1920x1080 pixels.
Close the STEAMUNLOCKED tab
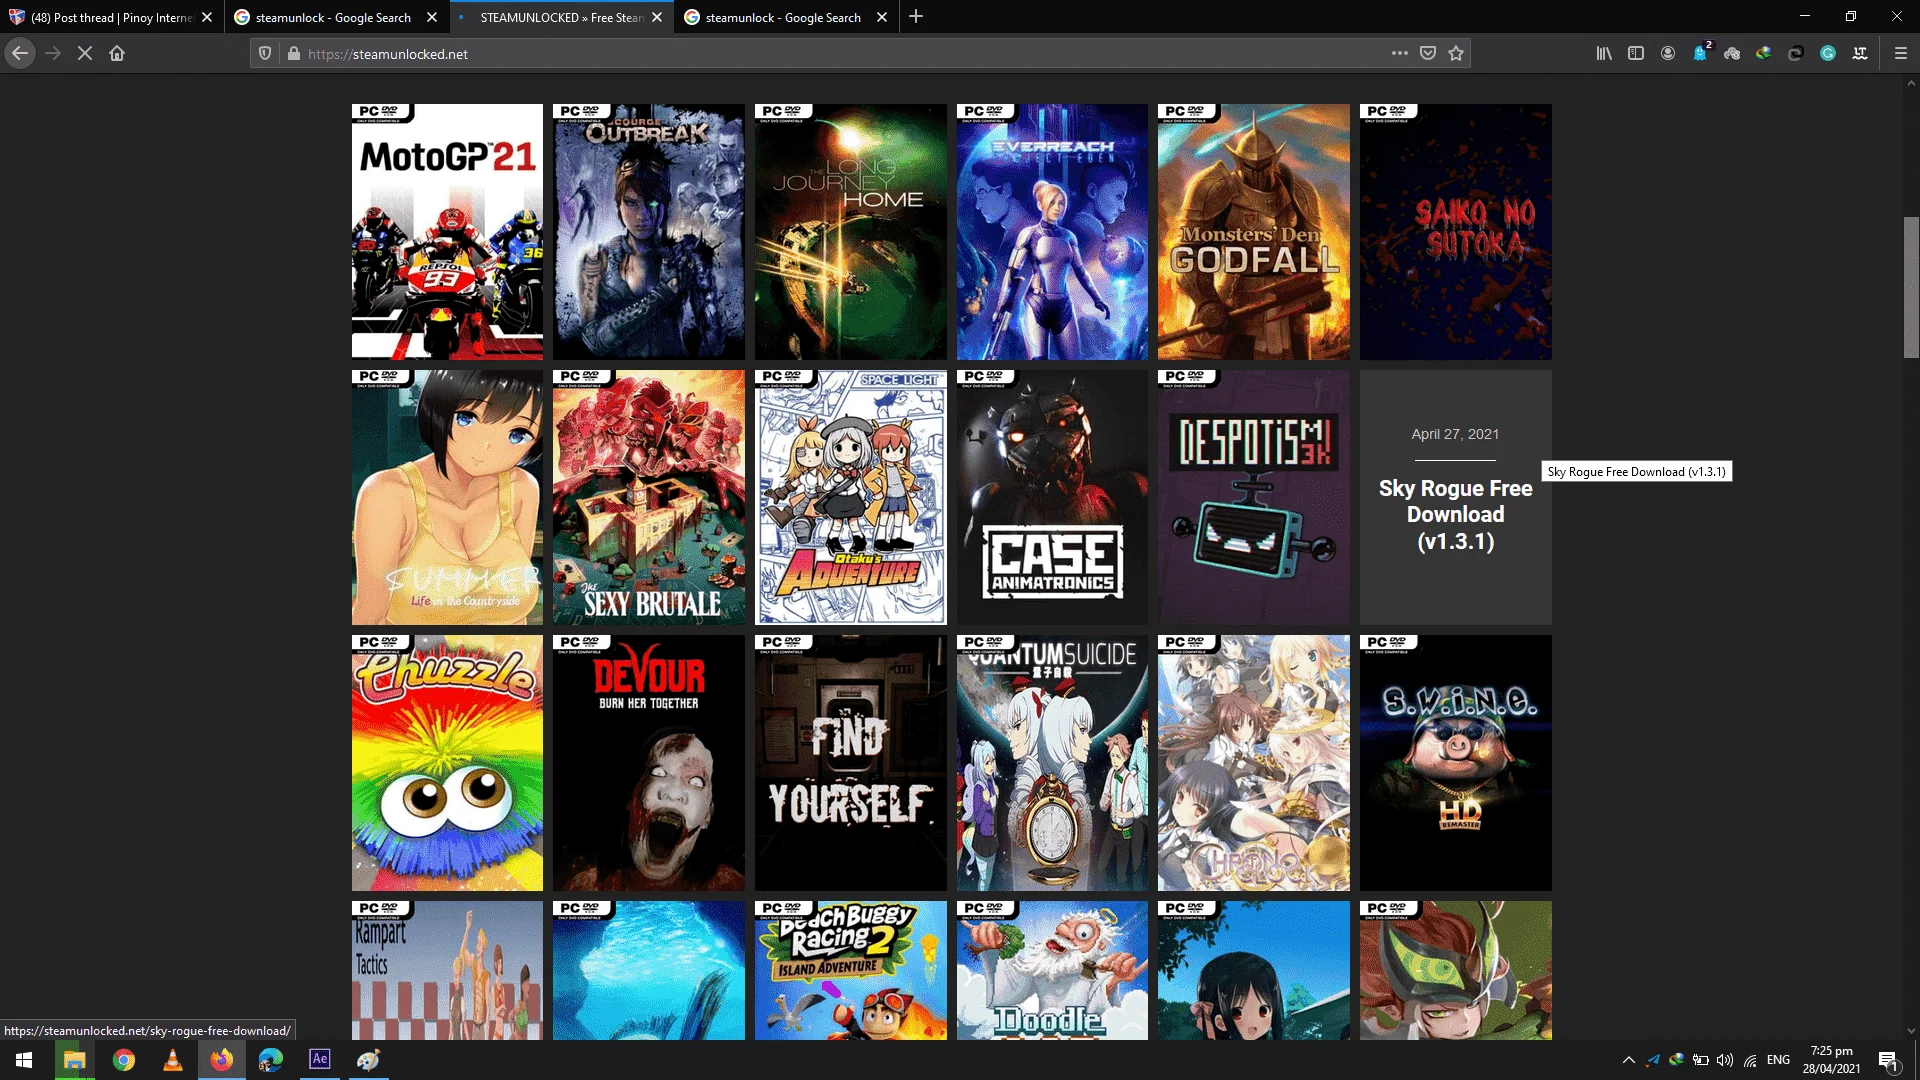657,17
